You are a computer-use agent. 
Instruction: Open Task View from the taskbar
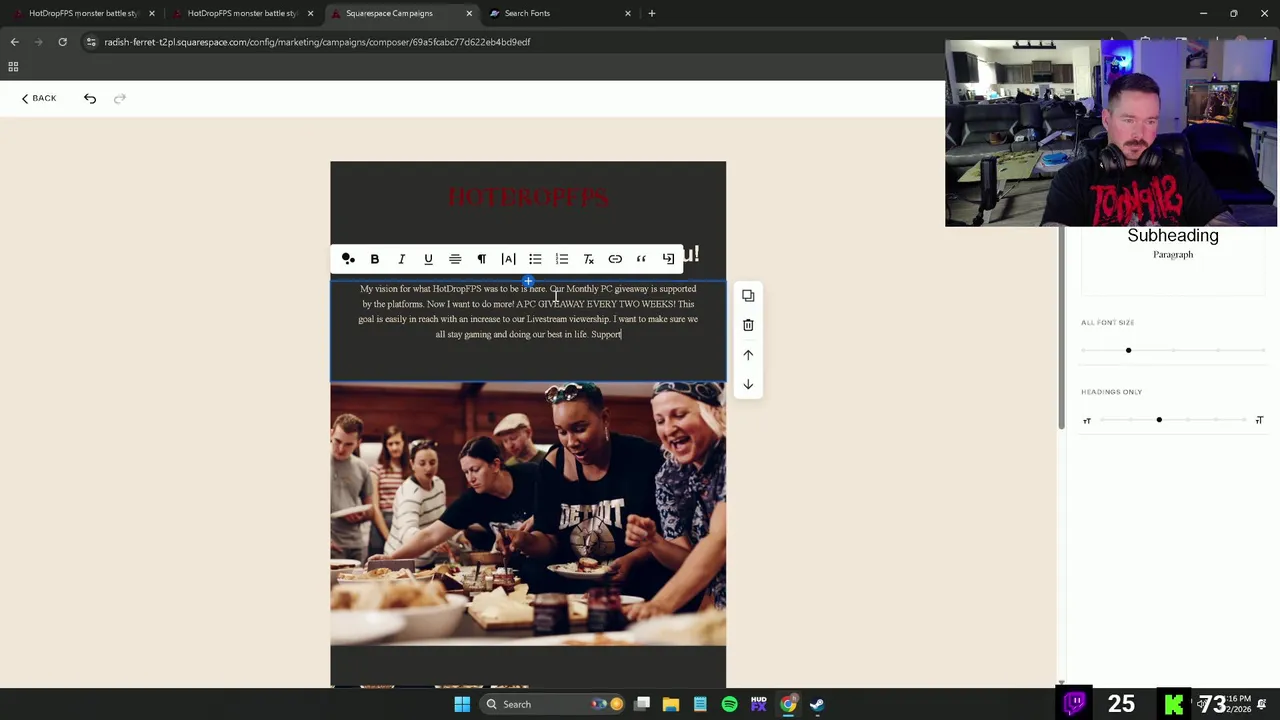click(x=643, y=704)
